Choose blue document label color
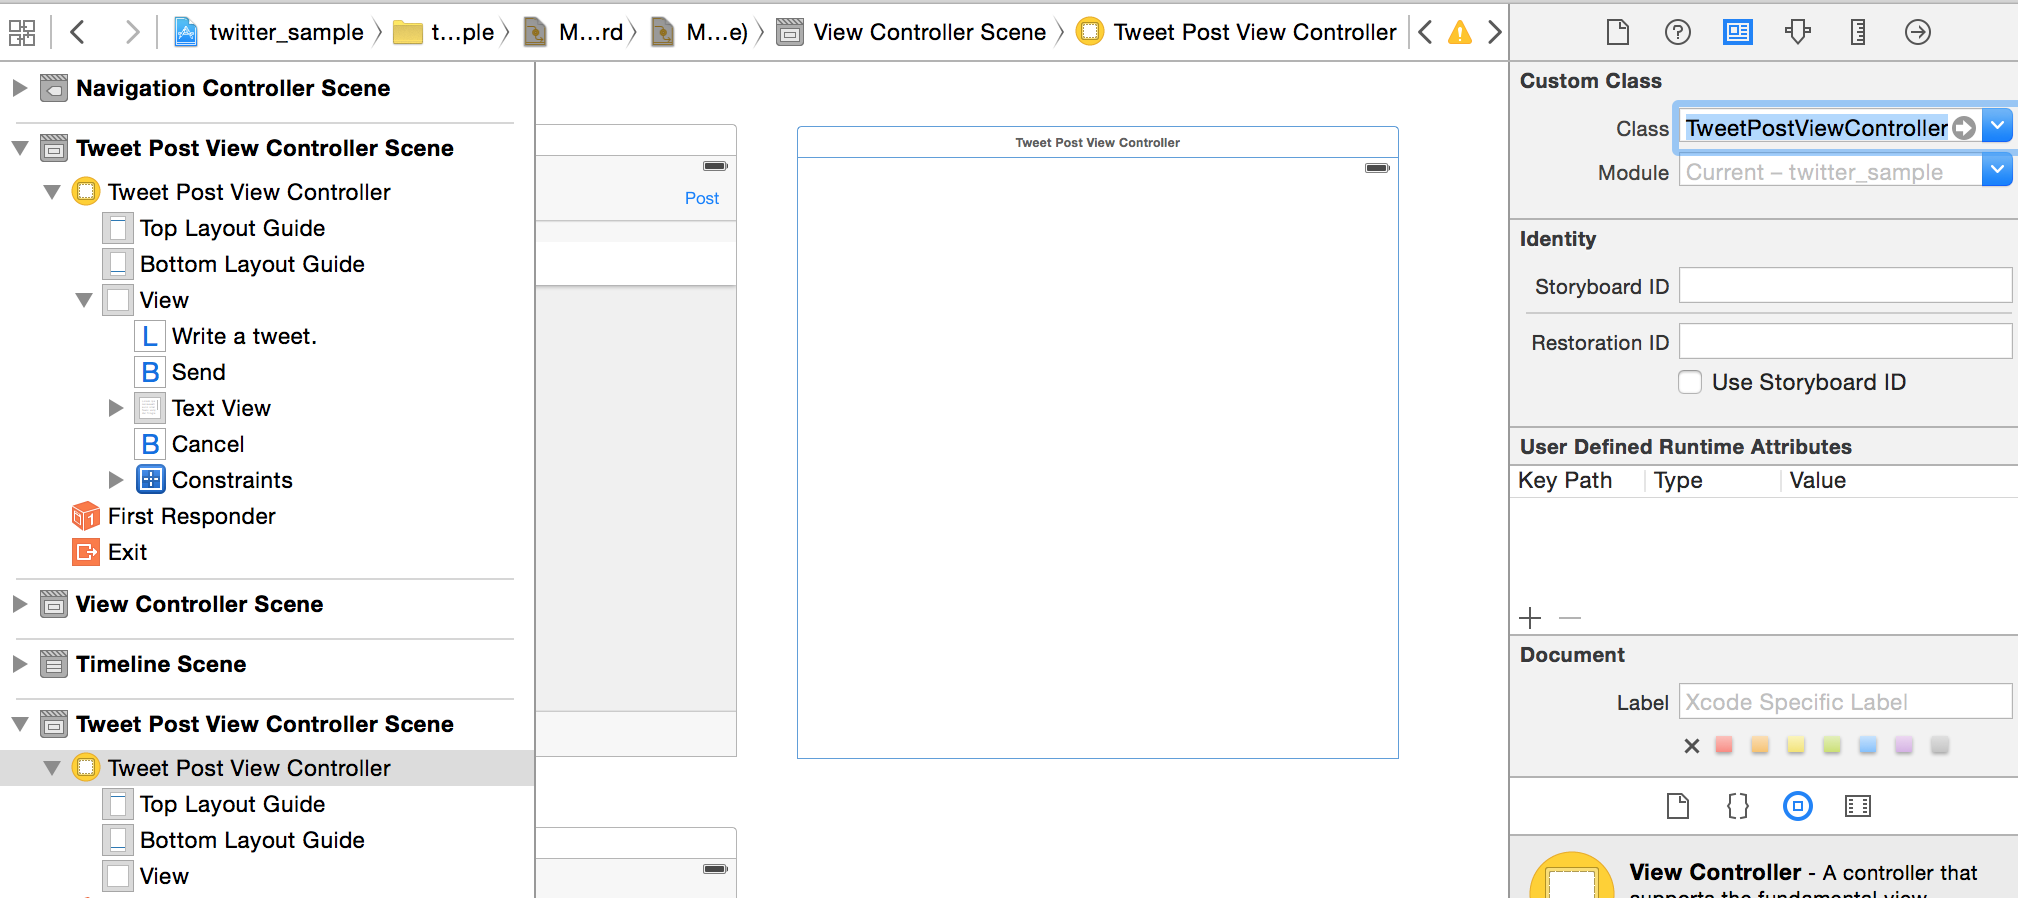This screenshot has width=2018, height=898. tap(1868, 745)
